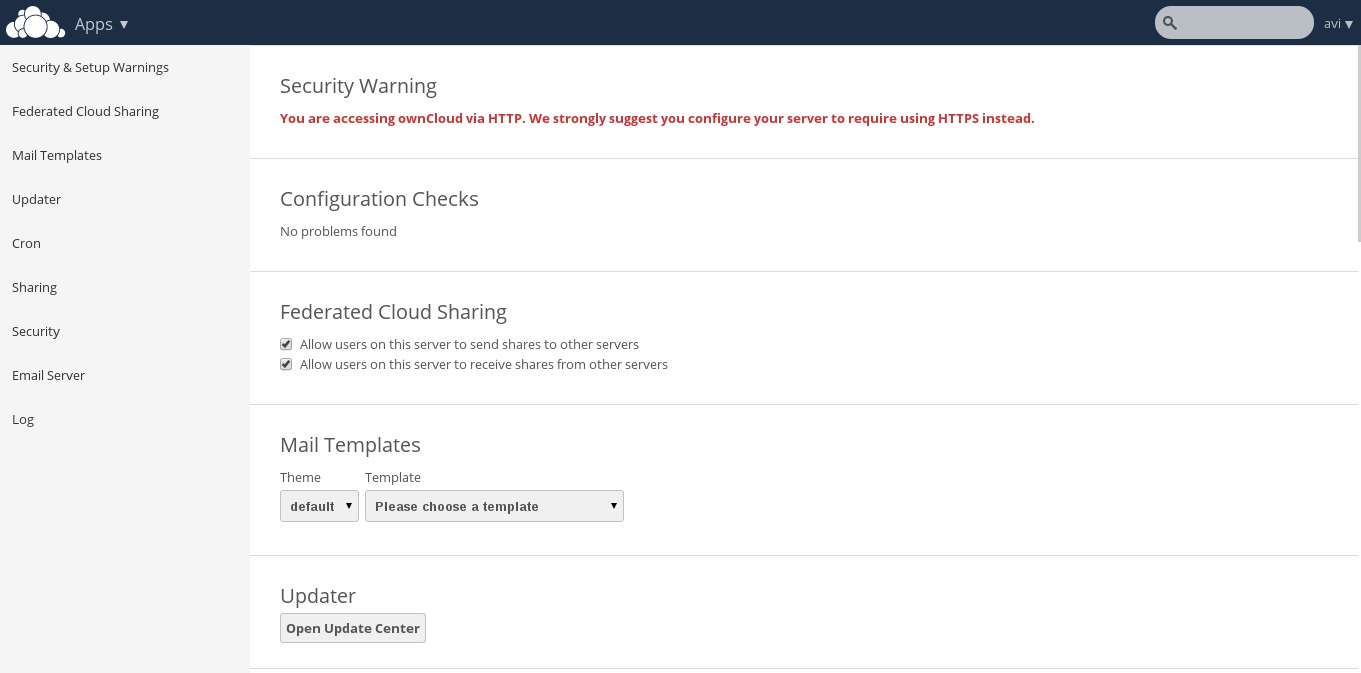Open the avi user menu
This screenshot has width=1361, height=673.
pos(1338,24)
